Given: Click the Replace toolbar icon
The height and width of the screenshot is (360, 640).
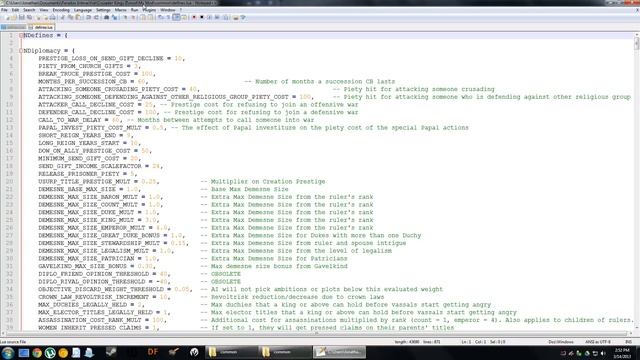Looking at the screenshot, I should (115, 18).
